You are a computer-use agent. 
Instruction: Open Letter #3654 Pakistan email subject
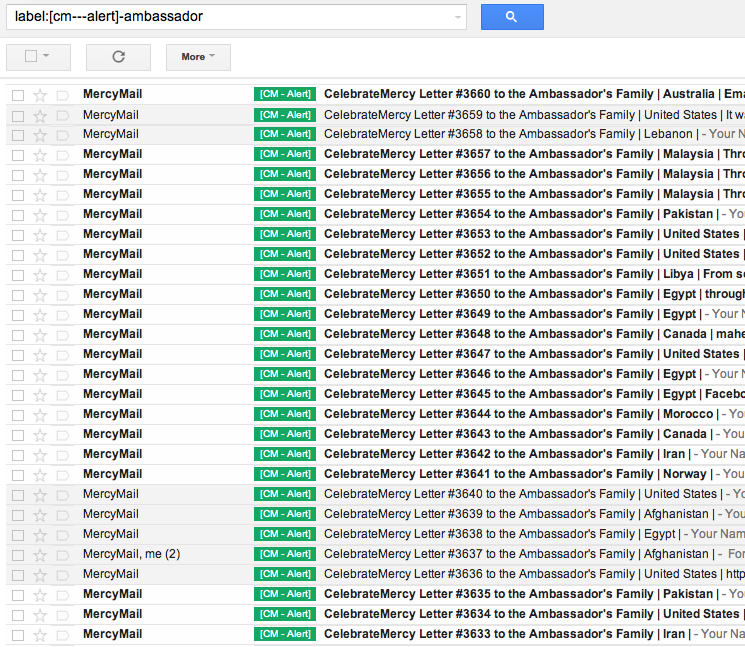(521, 214)
